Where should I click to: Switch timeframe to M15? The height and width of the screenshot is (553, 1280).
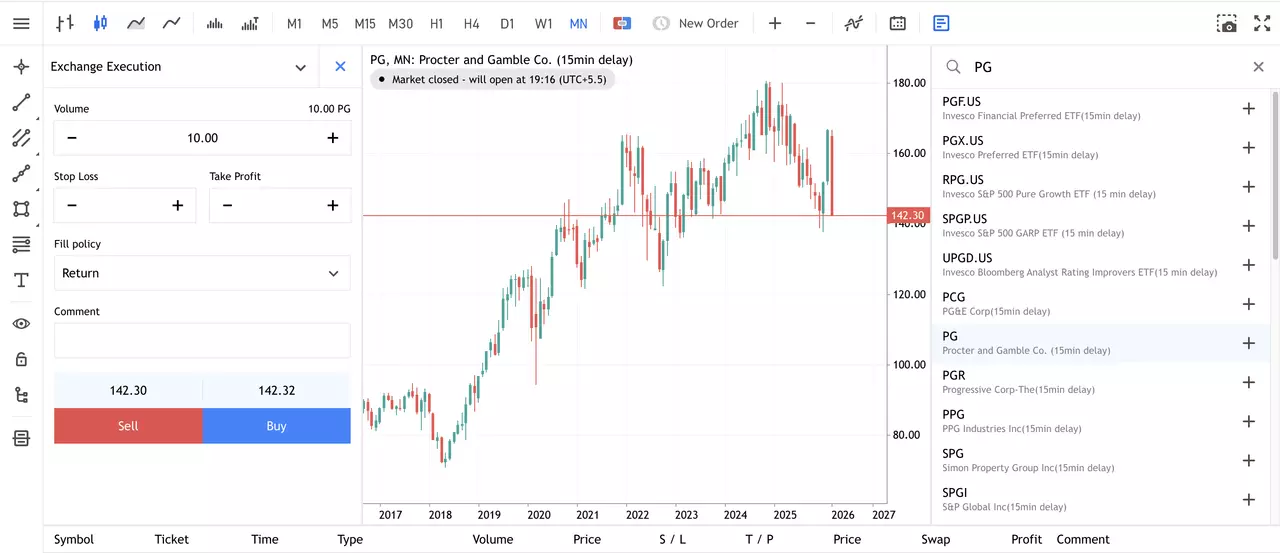click(365, 23)
